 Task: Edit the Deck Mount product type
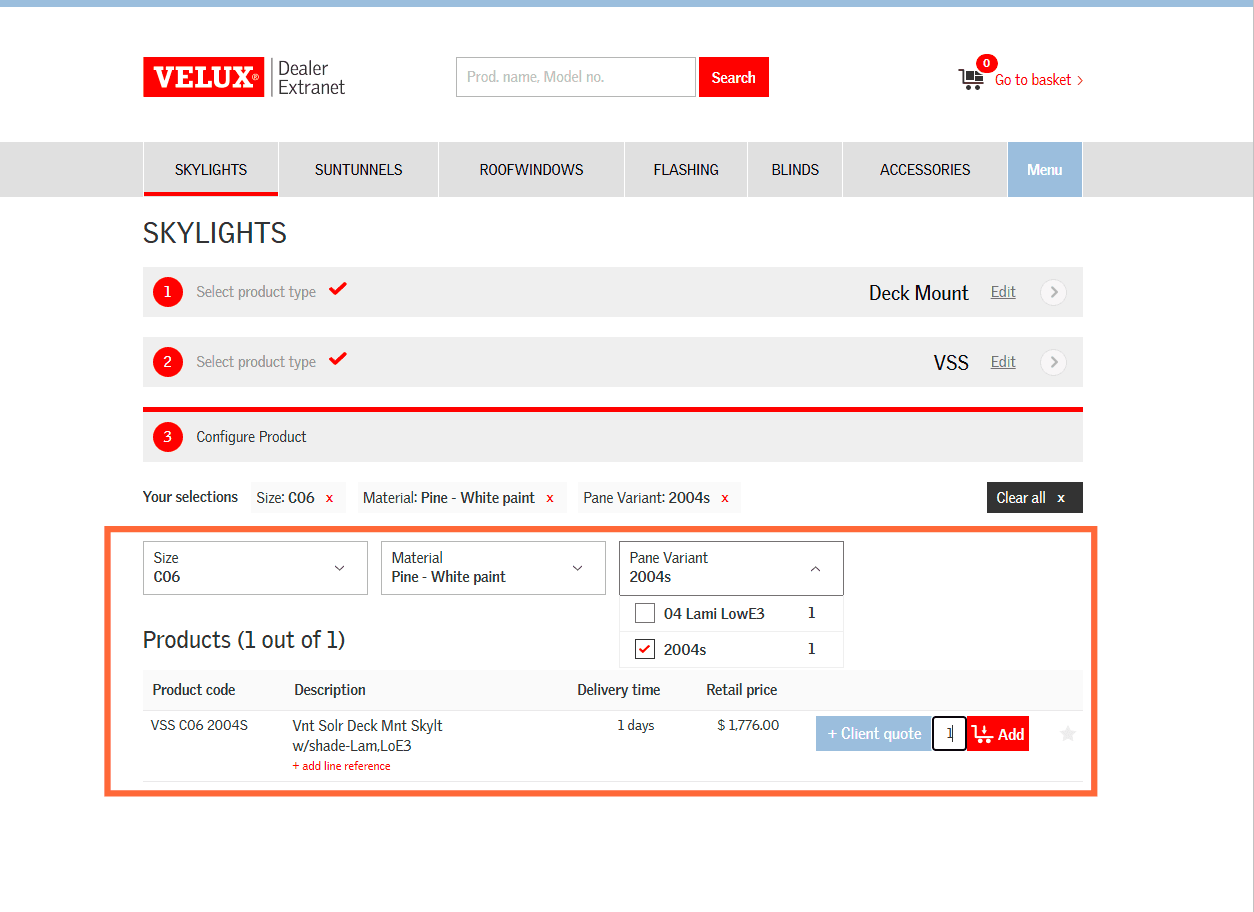[1003, 292]
